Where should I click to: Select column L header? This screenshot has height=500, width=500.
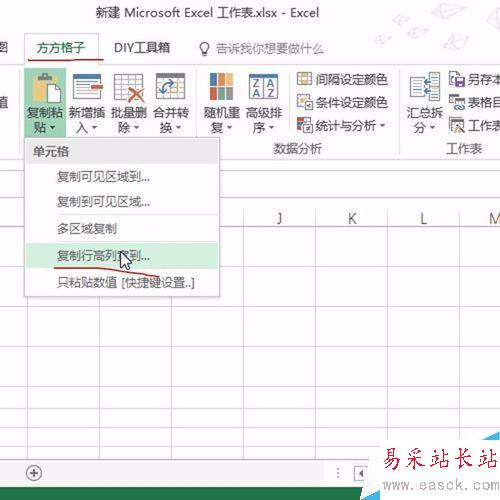tap(424, 218)
